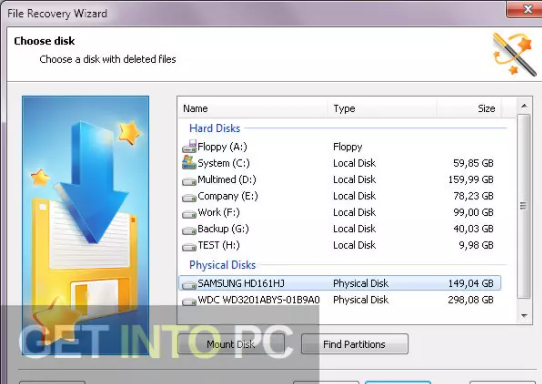The image size is (542, 384).
Task: Click the Mount Disk button
Action: tap(231, 344)
